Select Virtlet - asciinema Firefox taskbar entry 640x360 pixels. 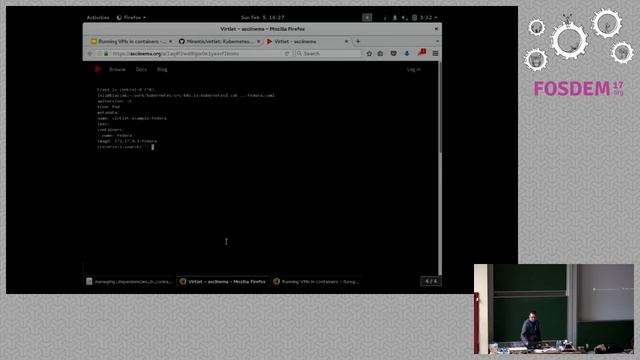223,282
